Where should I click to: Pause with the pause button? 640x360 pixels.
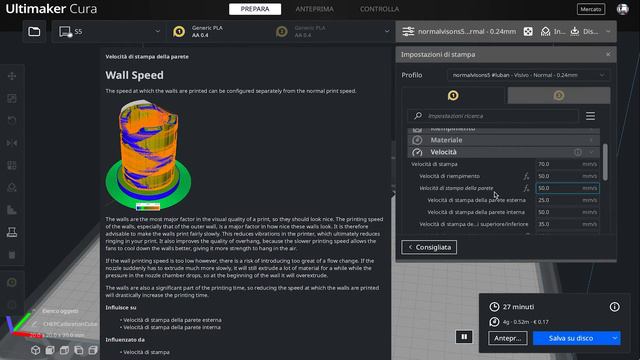click(464, 337)
